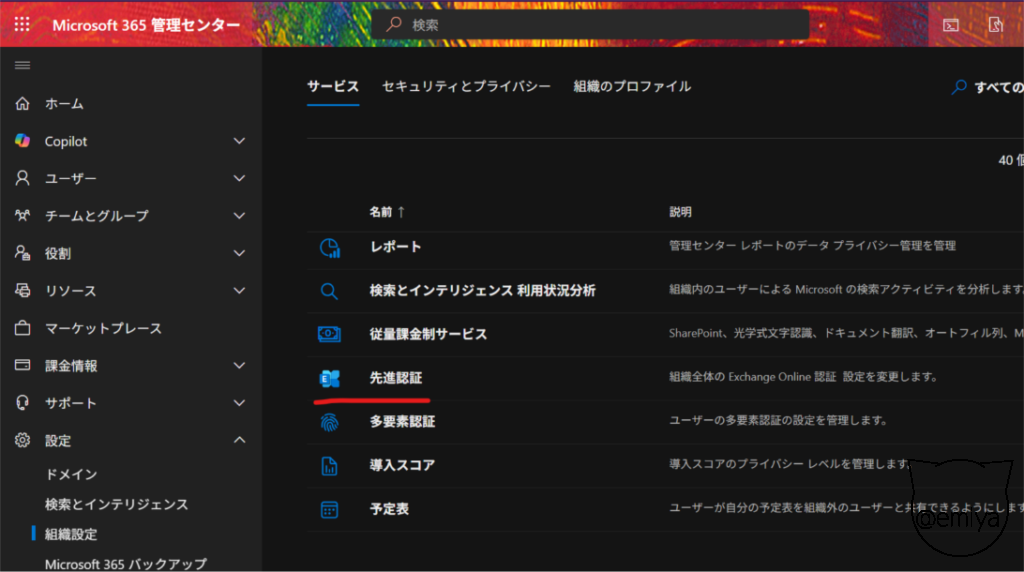Open the app launcher waffle icon
Viewport: 1024px width, 572px height.
click(x=22, y=25)
